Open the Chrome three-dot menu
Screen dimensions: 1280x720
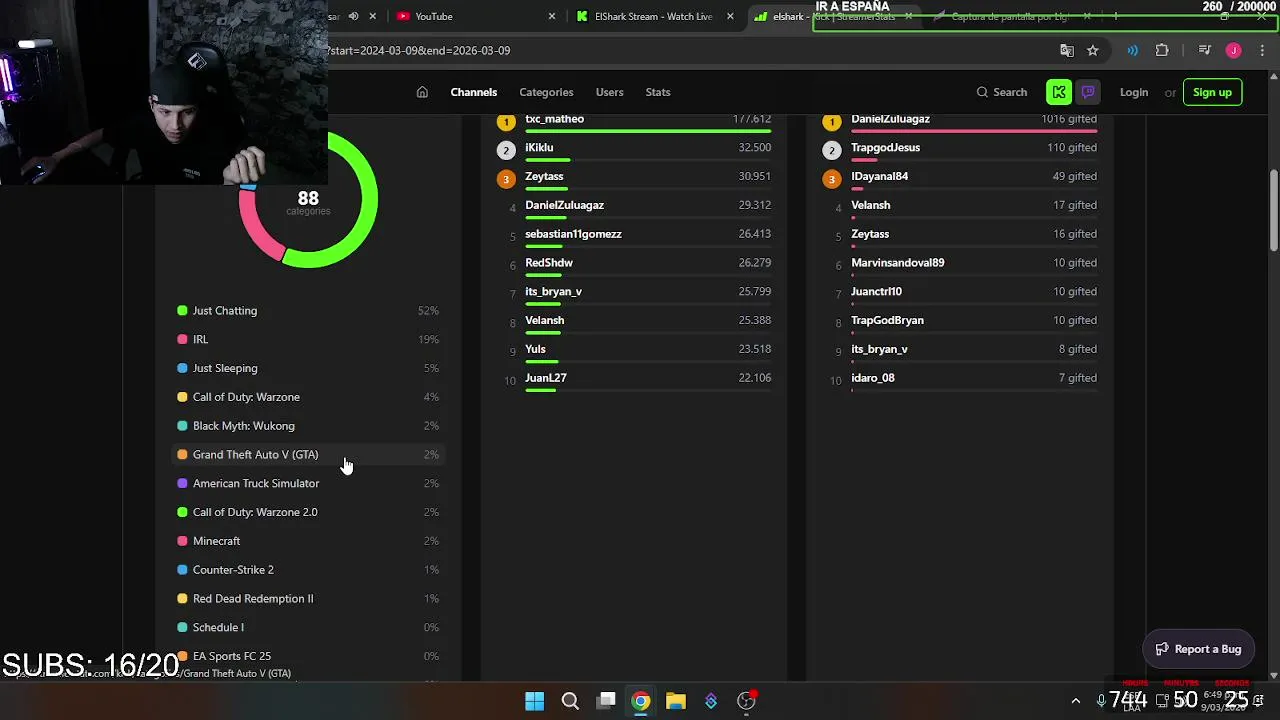tap(1261, 50)
